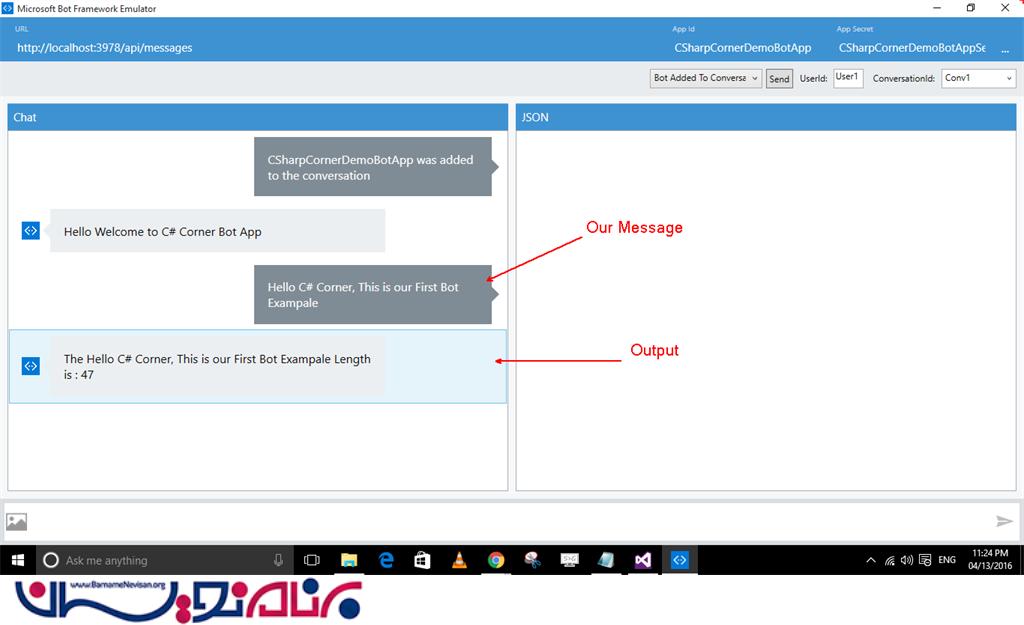Image resolution: width=1024 pixels, height=625 pixels.
Task: Click the bot avatar beside the welcome message
Action: (31, 231)
